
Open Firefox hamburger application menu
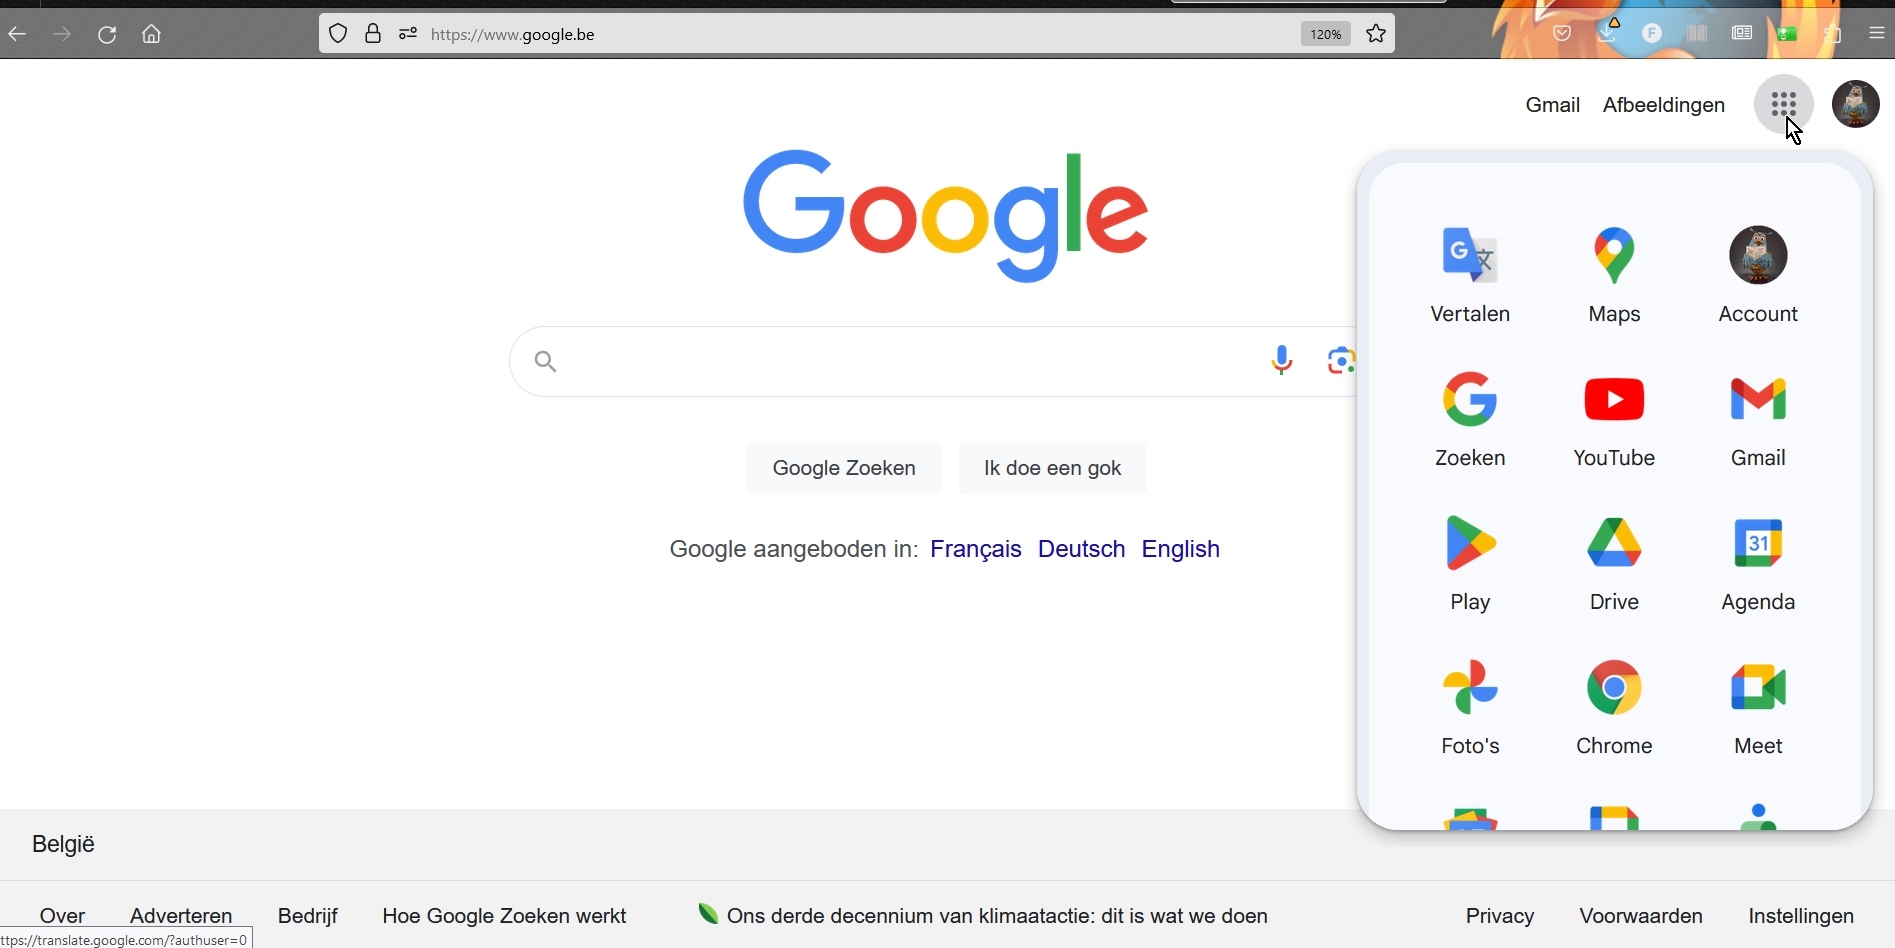pyautogui.click(x=1876, y=34)
